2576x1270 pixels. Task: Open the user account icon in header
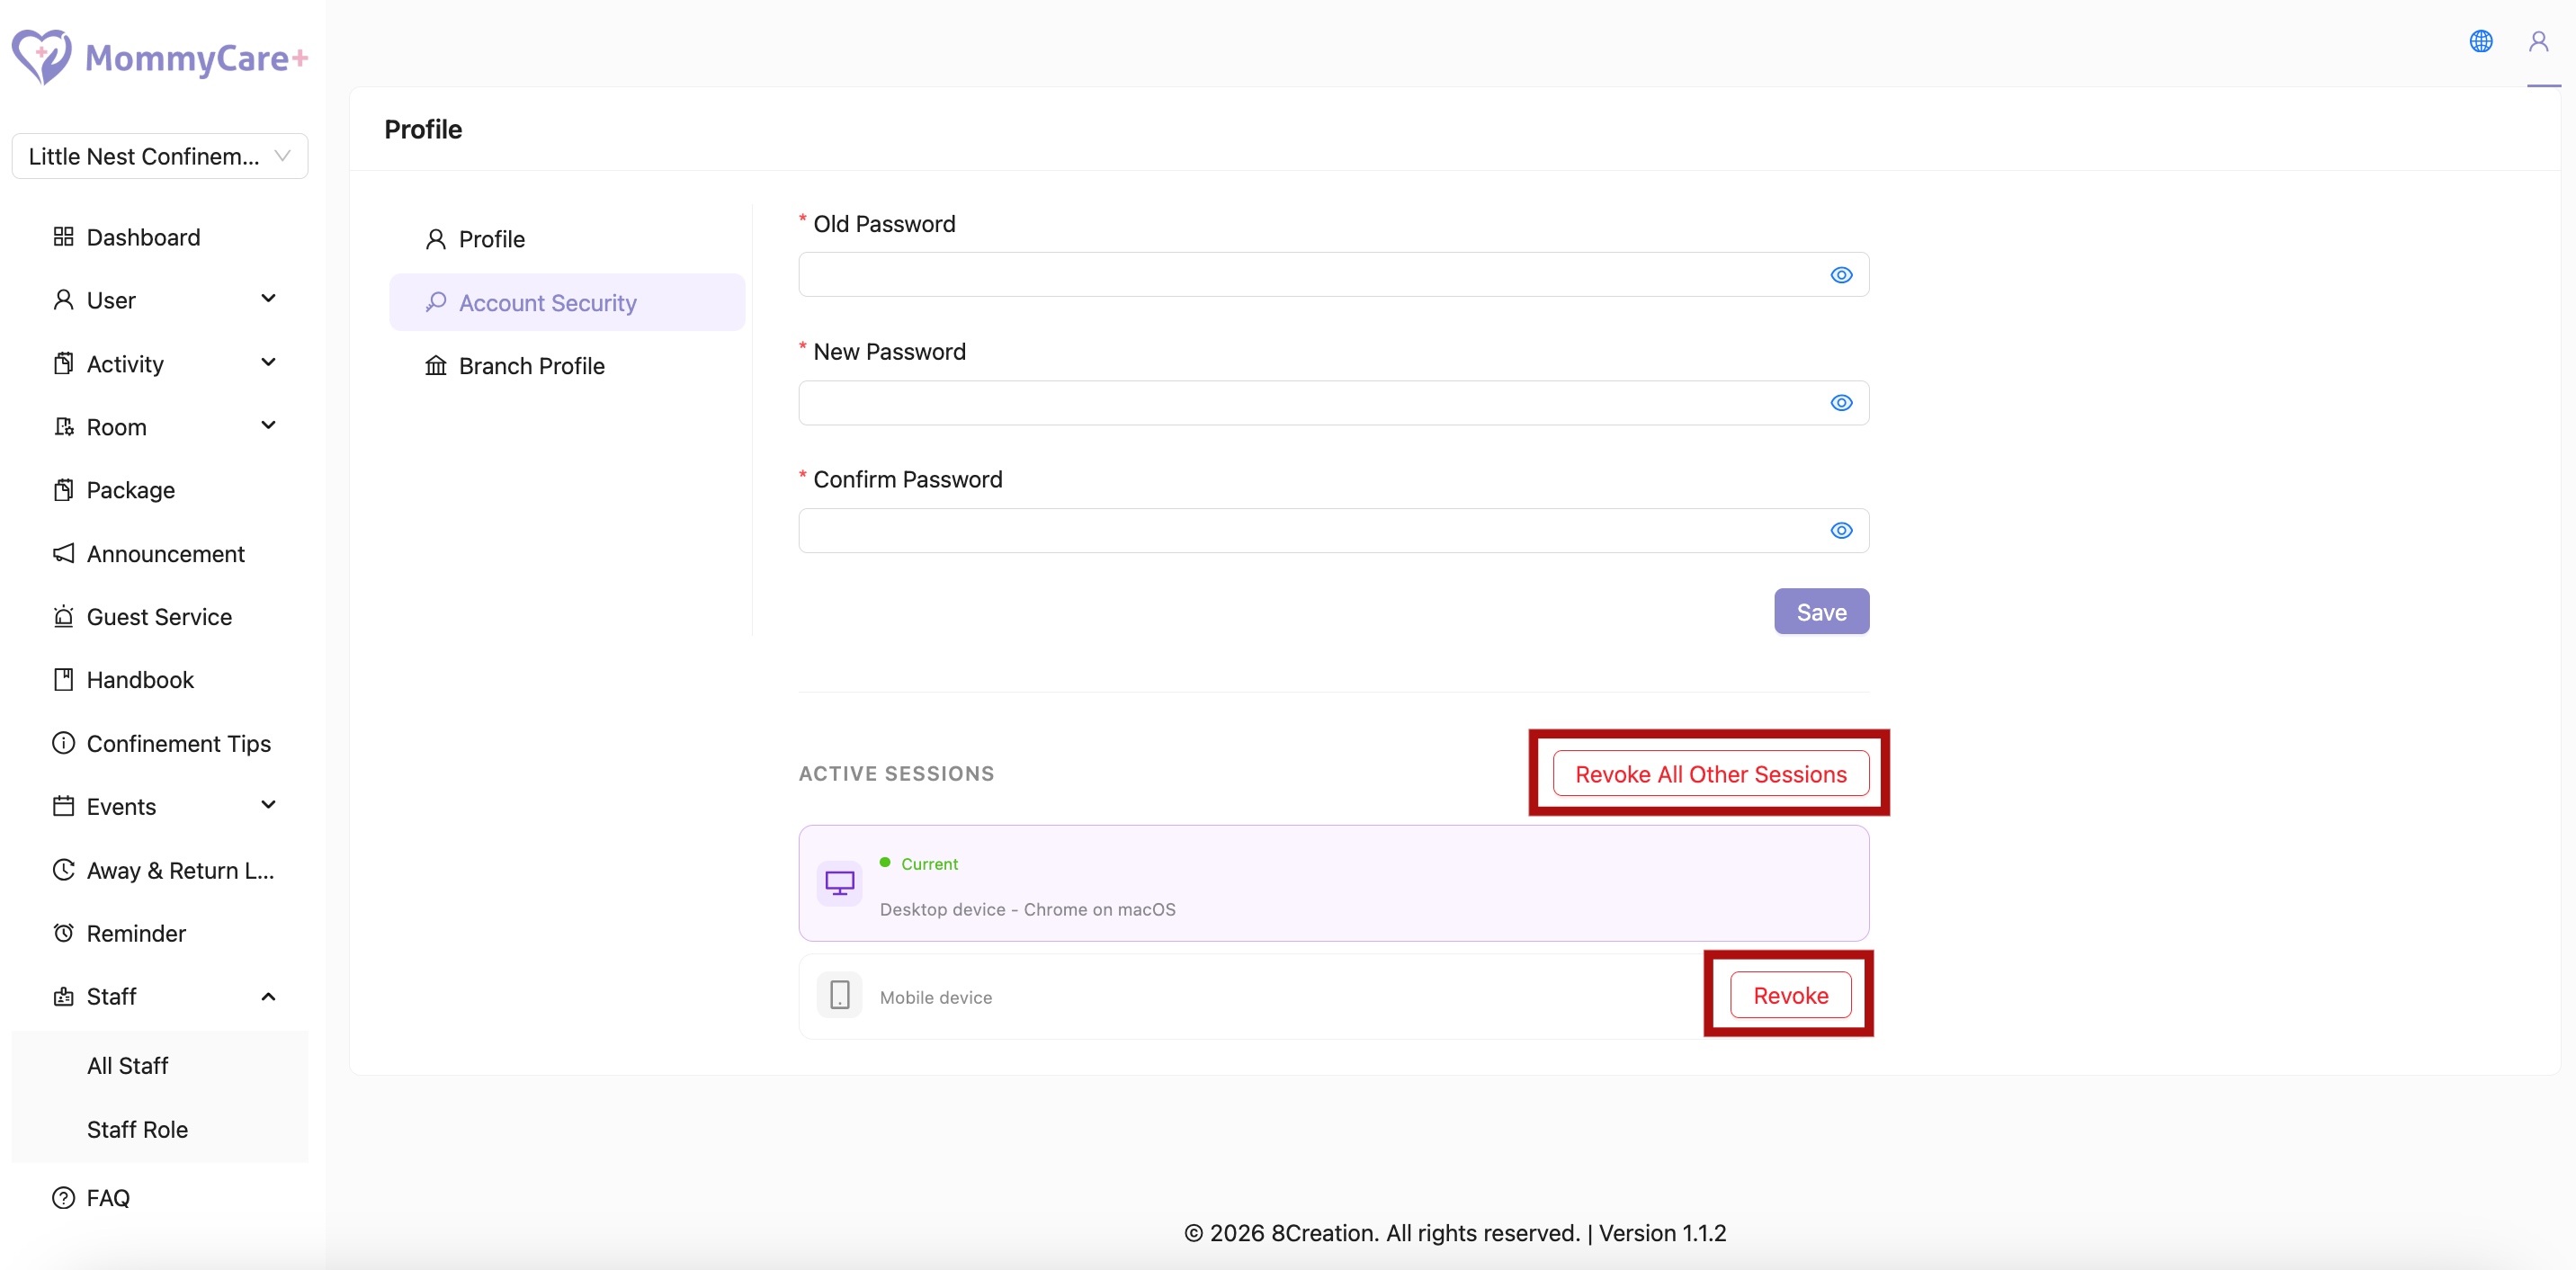pos(2538,41)
